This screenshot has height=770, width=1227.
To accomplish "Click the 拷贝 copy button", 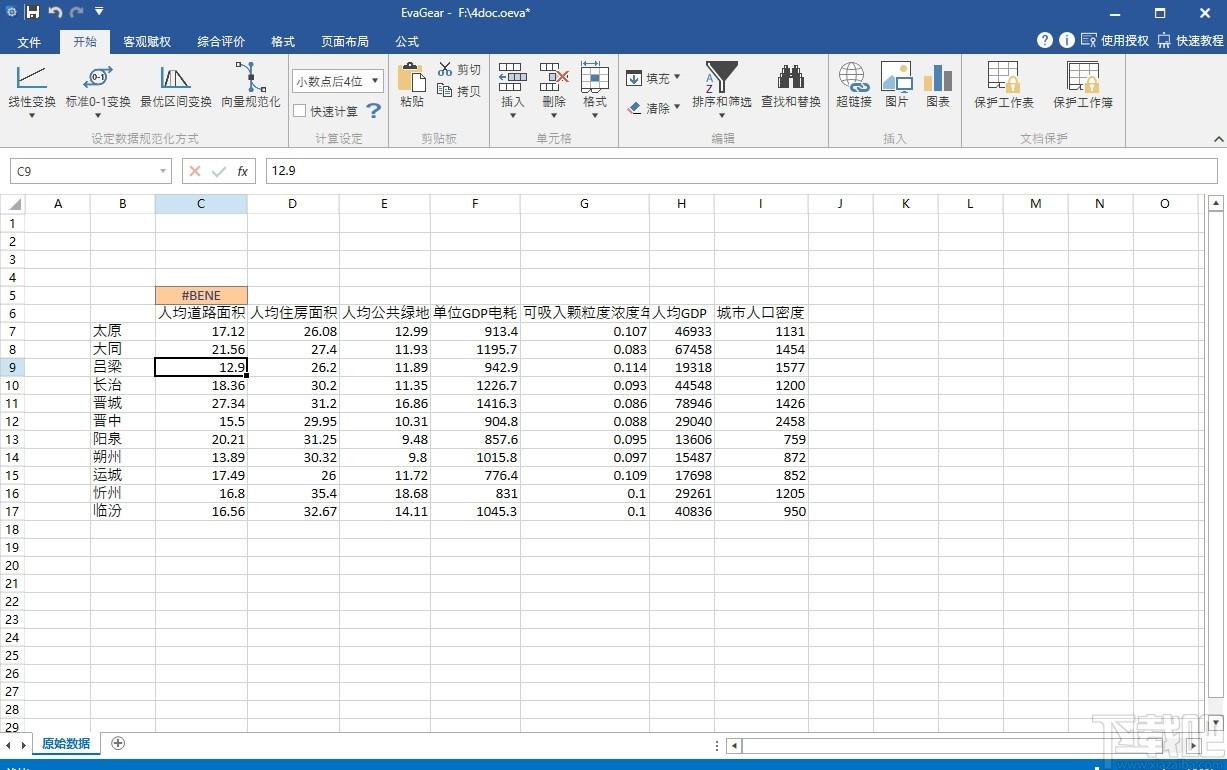I will tap(459, 91).
